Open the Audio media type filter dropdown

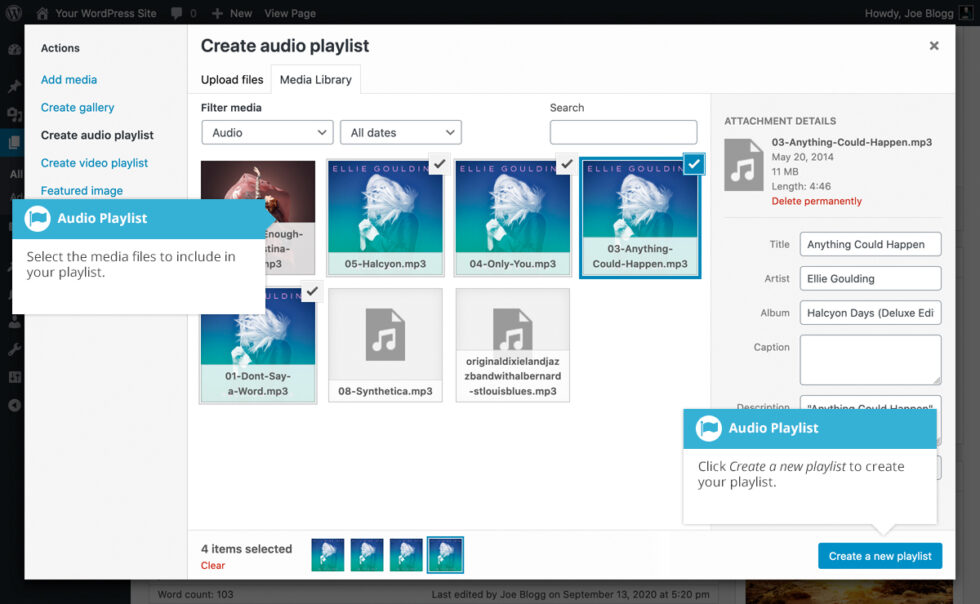click(267, 132)
